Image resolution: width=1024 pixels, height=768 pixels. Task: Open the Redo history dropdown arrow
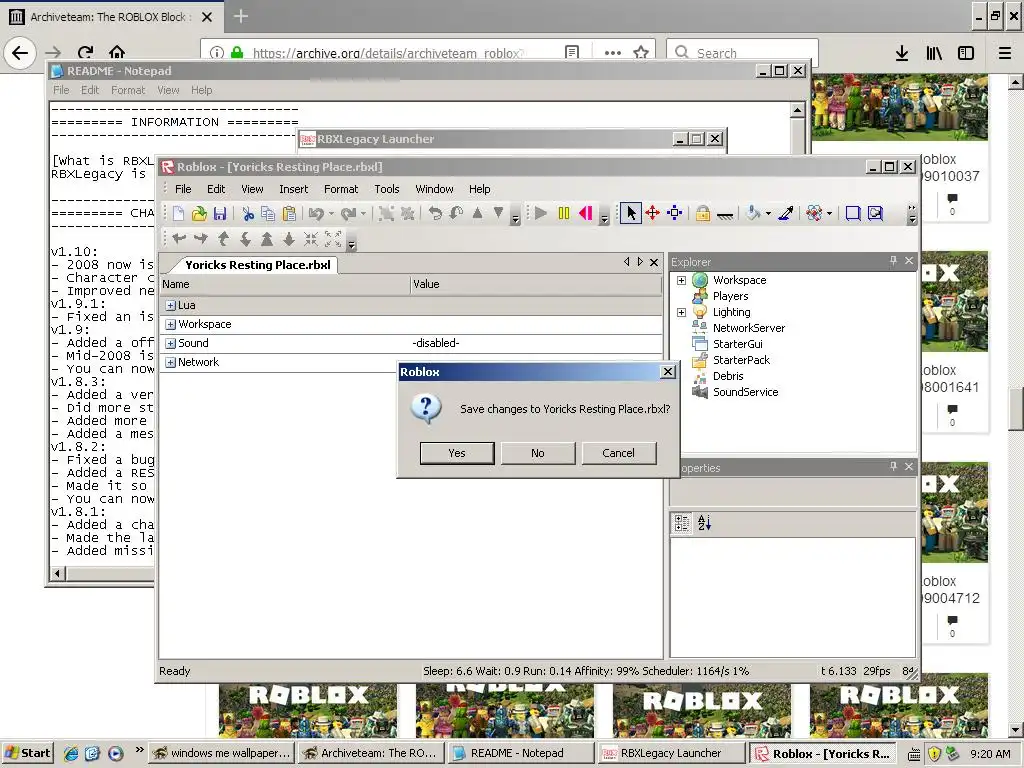[364, 214]
